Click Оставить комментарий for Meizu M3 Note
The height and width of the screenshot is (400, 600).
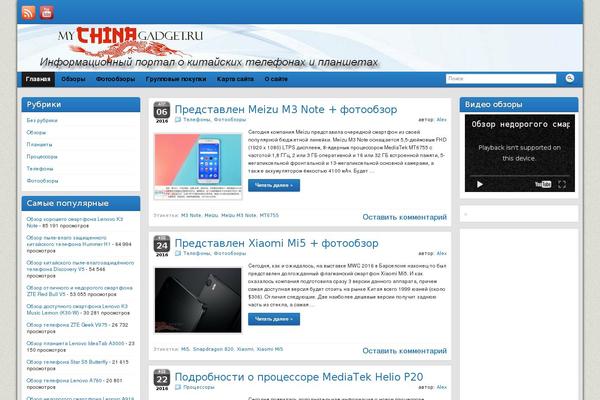click(x=404, y=217)
